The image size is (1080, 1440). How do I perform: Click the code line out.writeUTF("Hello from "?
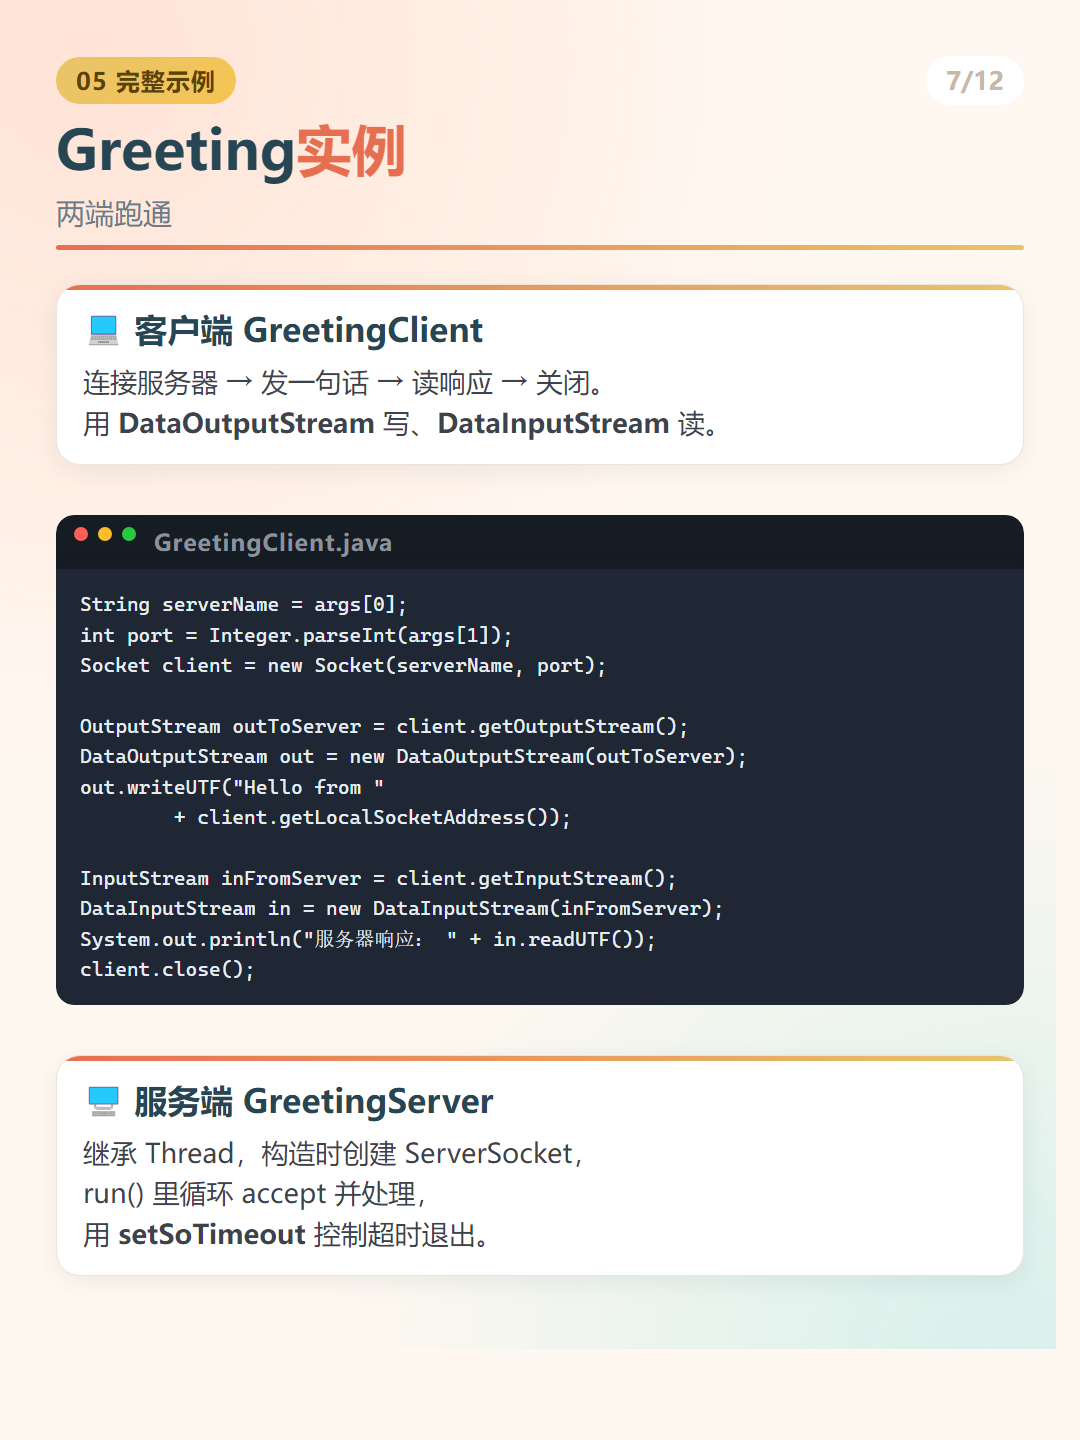click(x=232, y=787)
